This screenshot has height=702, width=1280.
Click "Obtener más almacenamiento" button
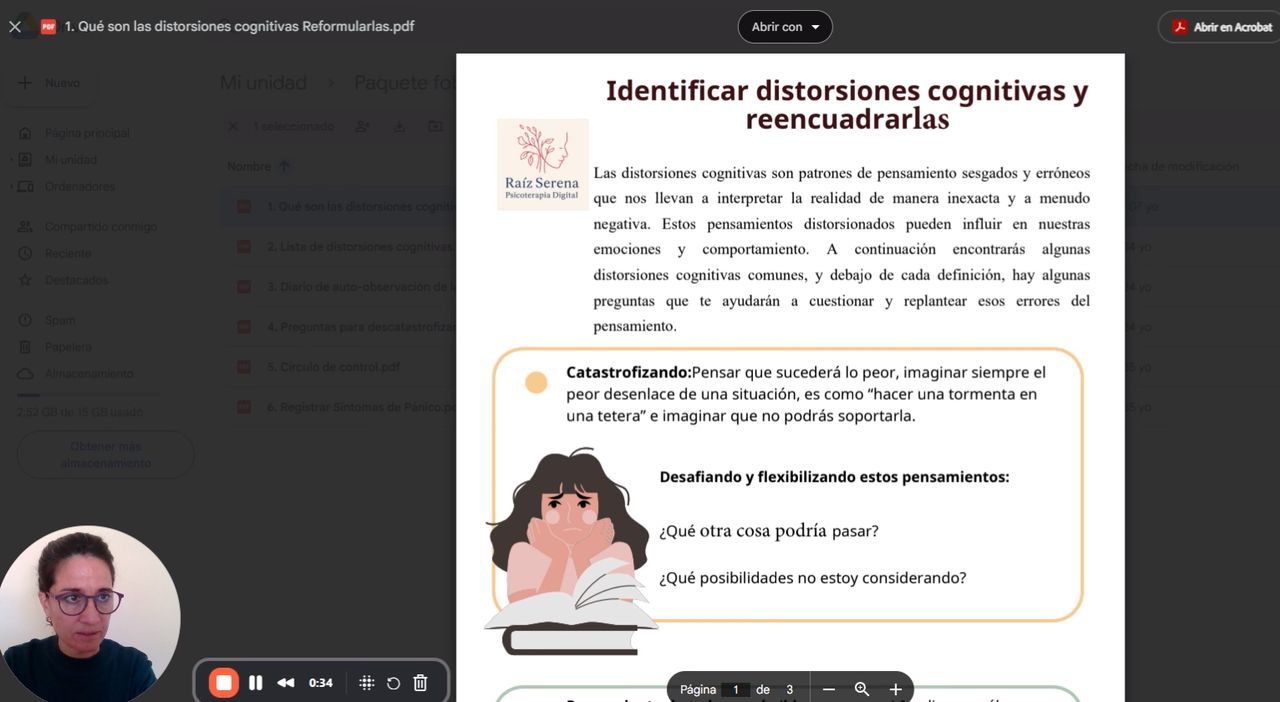pyautogui.click(x=105, y=455)
